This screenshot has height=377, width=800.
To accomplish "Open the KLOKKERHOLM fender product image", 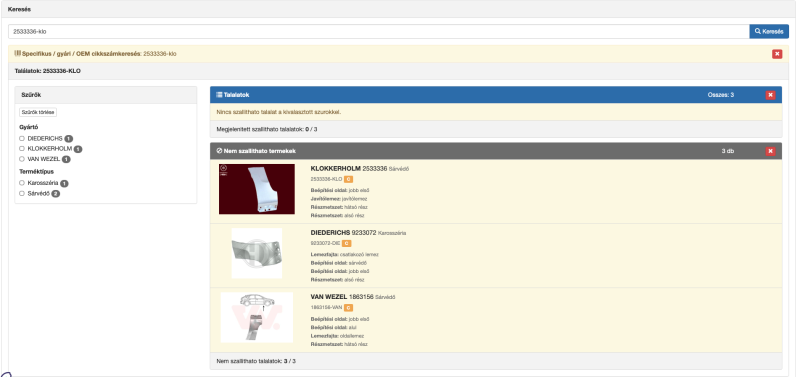I will coord(257,189).
